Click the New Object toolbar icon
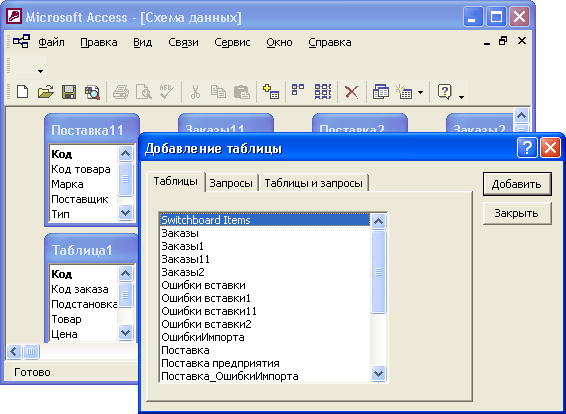Screen dimensions: 566x414 coord(404,92)
